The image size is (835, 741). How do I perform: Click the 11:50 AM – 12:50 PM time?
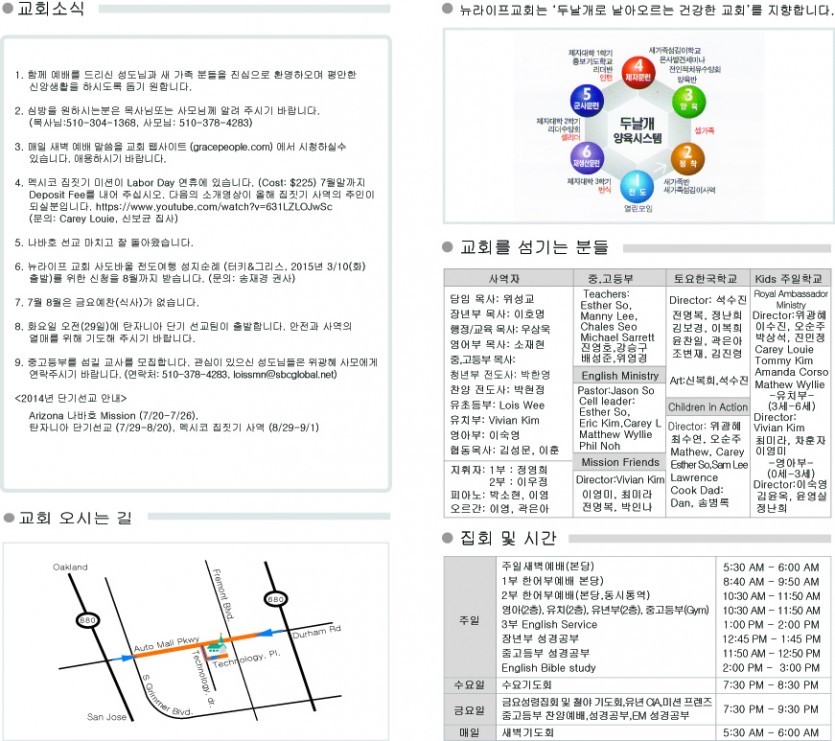coord(771,653)
